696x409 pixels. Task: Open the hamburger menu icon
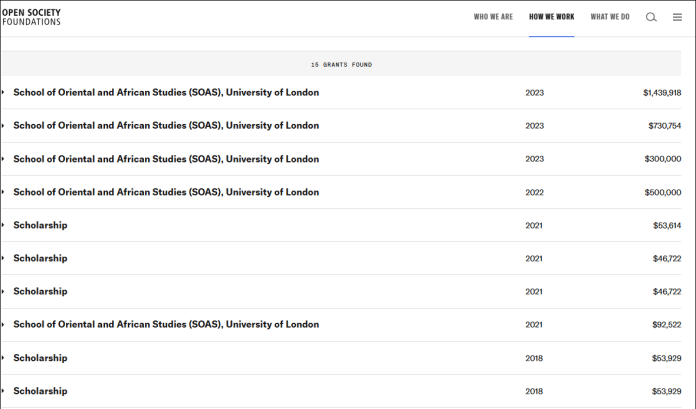[677, 17]
